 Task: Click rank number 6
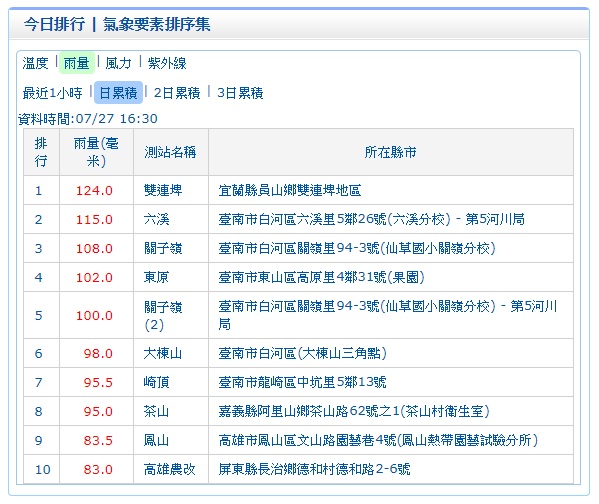point(39,353)
